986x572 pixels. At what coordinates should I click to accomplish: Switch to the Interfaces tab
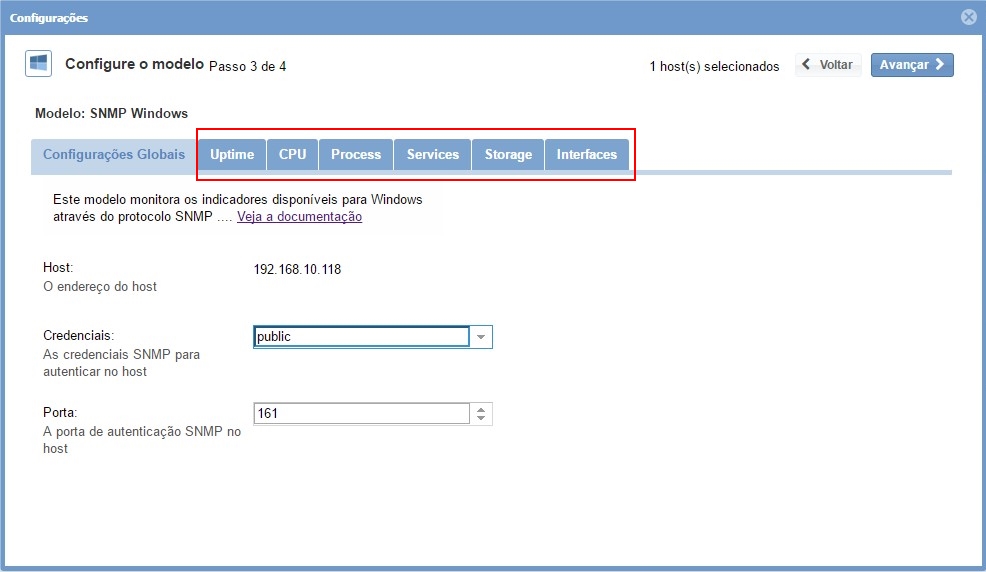587,155
